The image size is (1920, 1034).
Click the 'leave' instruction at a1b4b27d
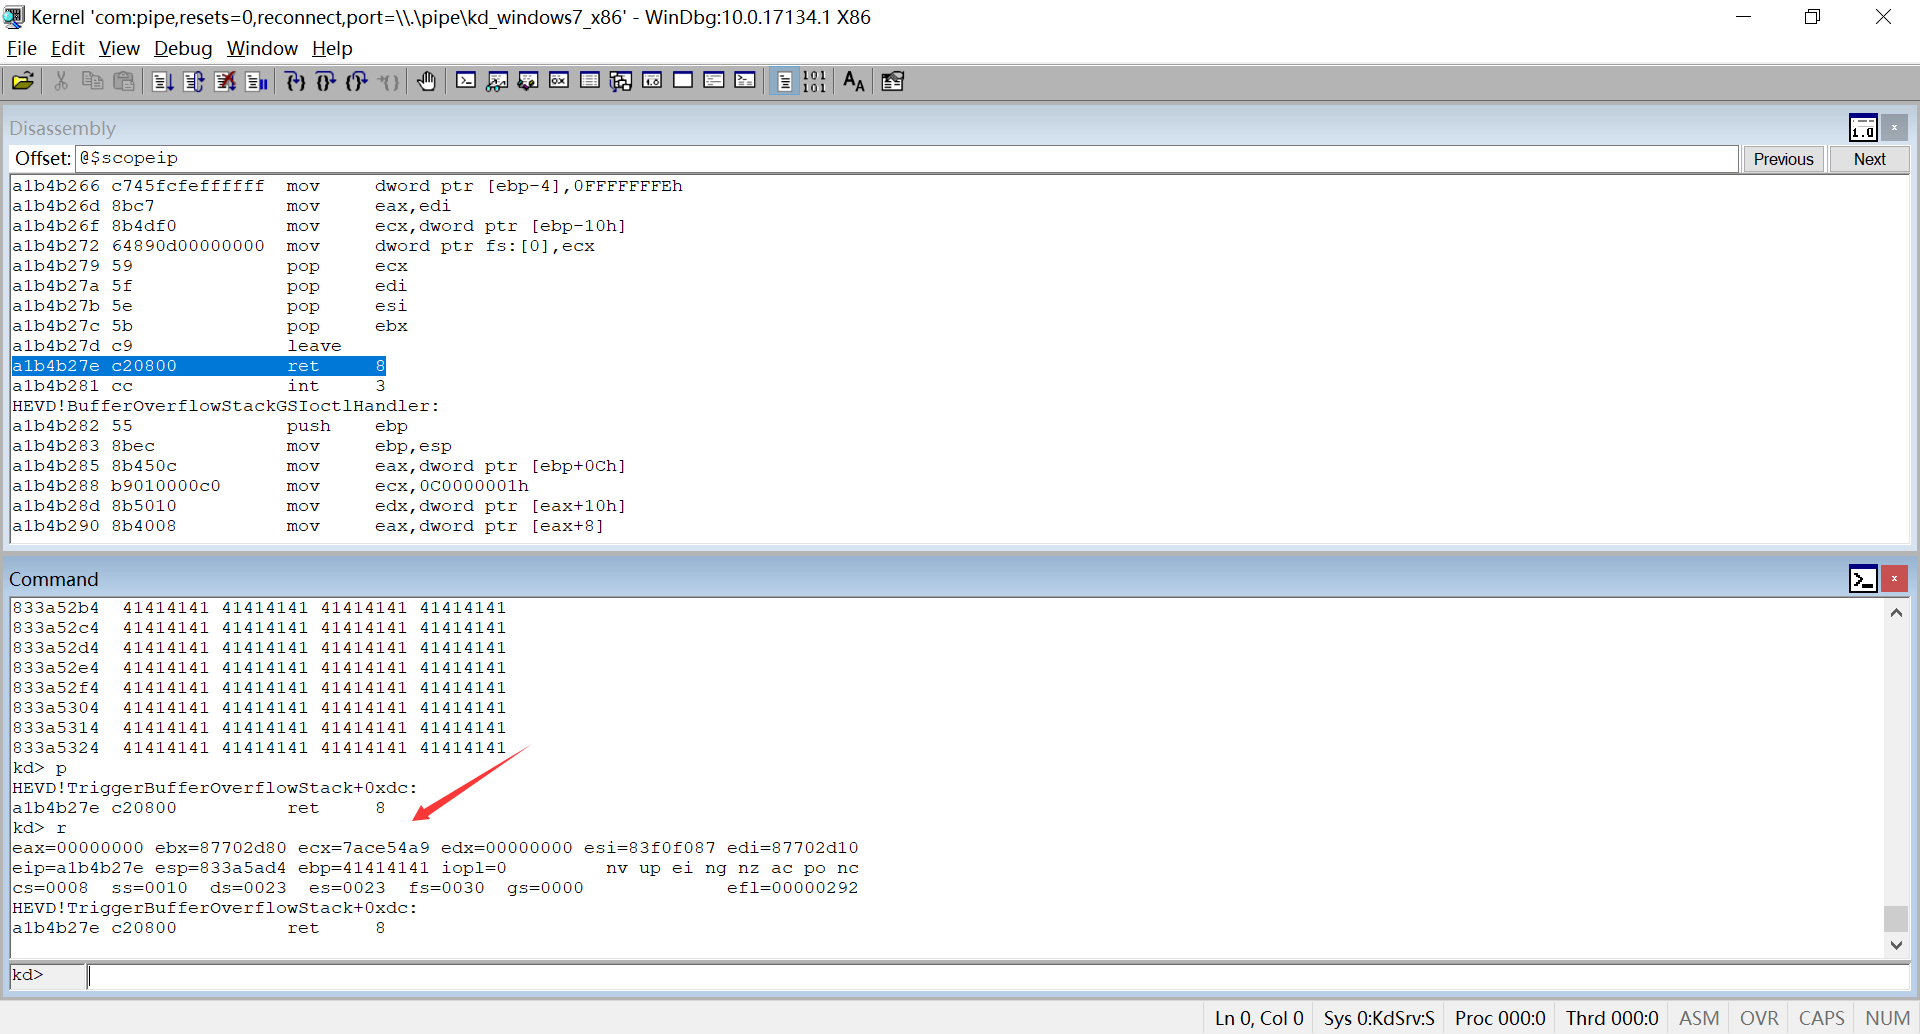(177, 346)
